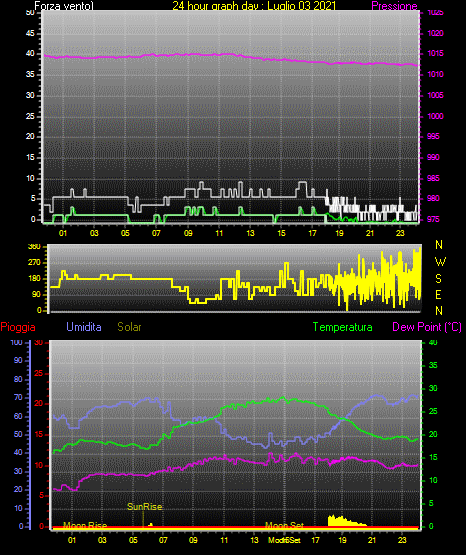Click hour 05 on top graph axis
Viewport: 466px width, 555px height.
coord(125,233)
